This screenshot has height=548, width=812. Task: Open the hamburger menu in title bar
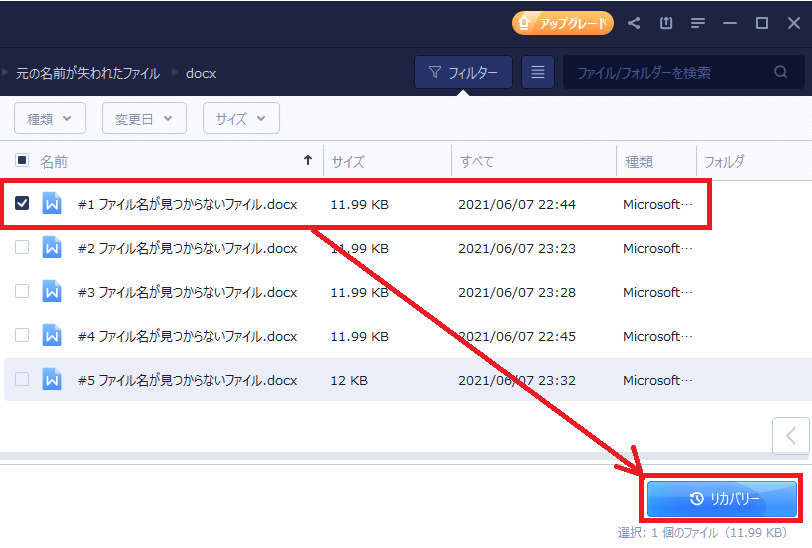[698, 23]
